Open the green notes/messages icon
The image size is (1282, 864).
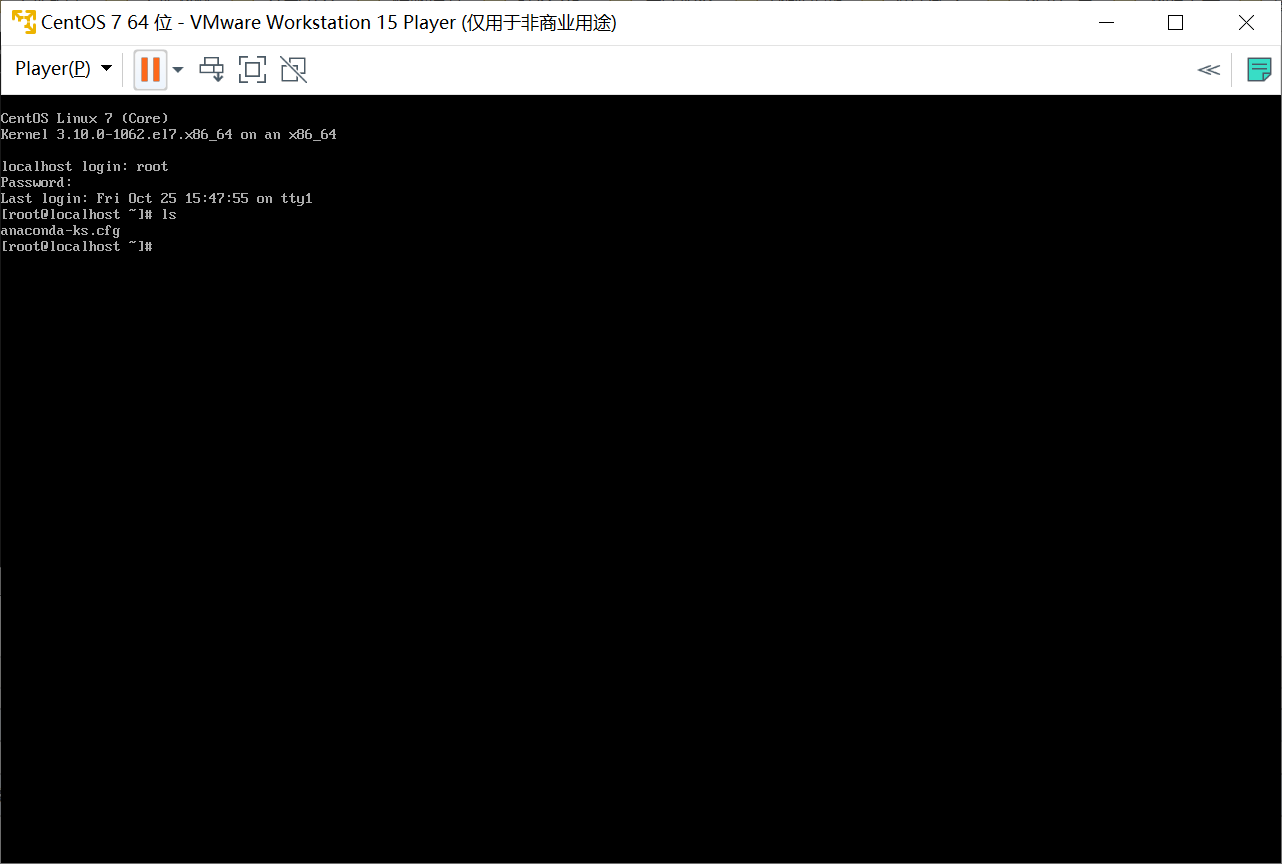1259,69
